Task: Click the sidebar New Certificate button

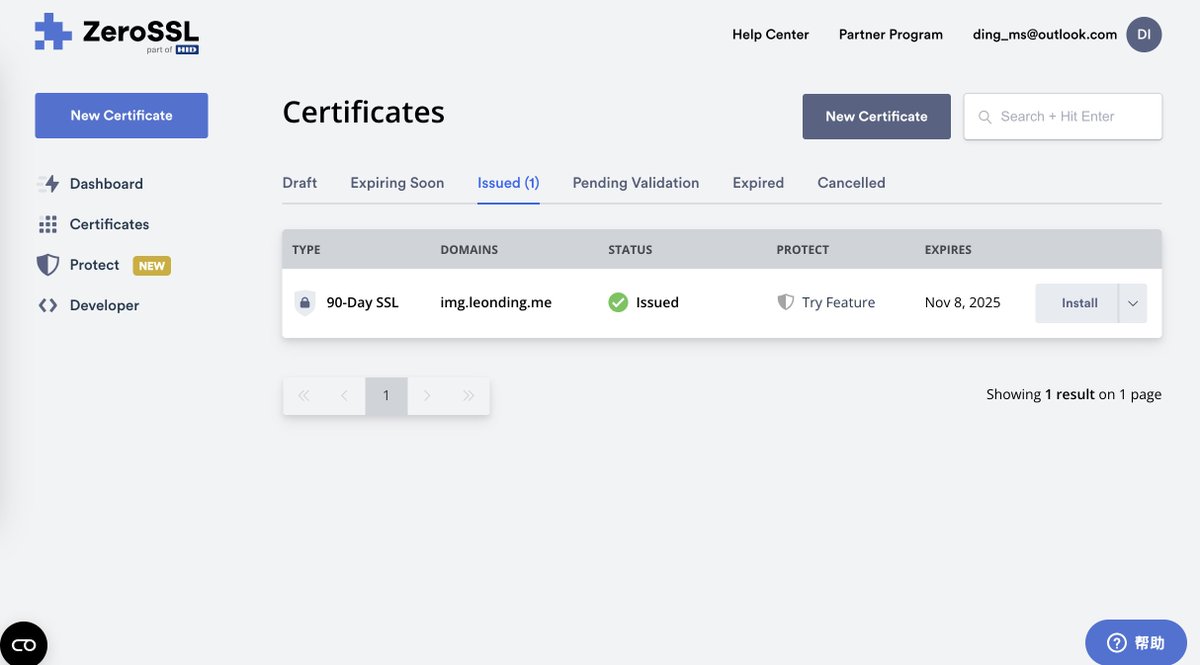Action: (121, 115)
